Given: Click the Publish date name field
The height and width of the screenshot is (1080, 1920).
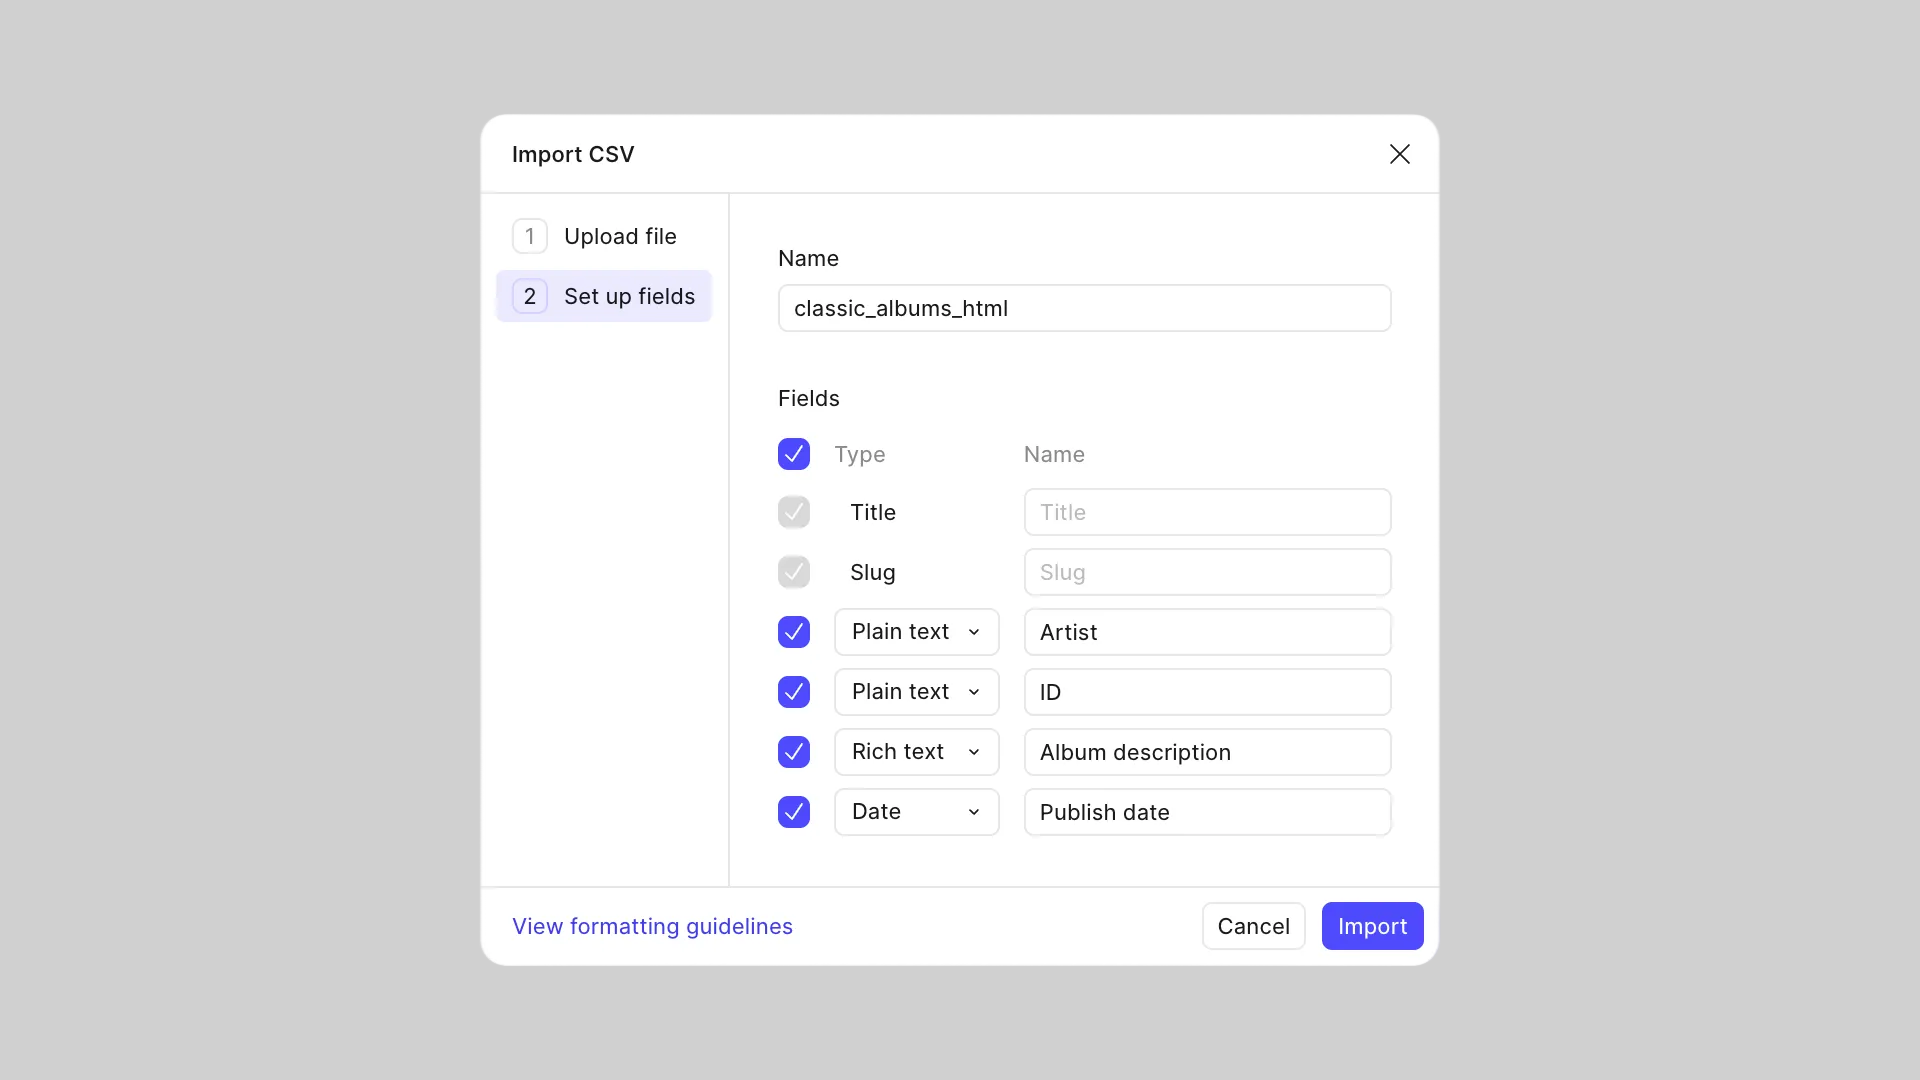Looking at the screenshot, I should (x=1207, y=812).
